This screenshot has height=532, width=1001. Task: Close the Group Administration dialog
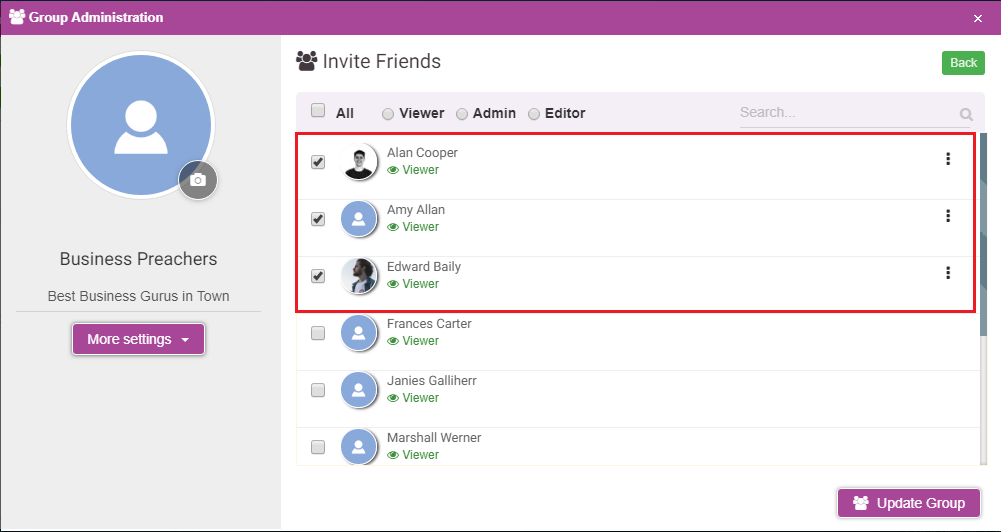977,19
